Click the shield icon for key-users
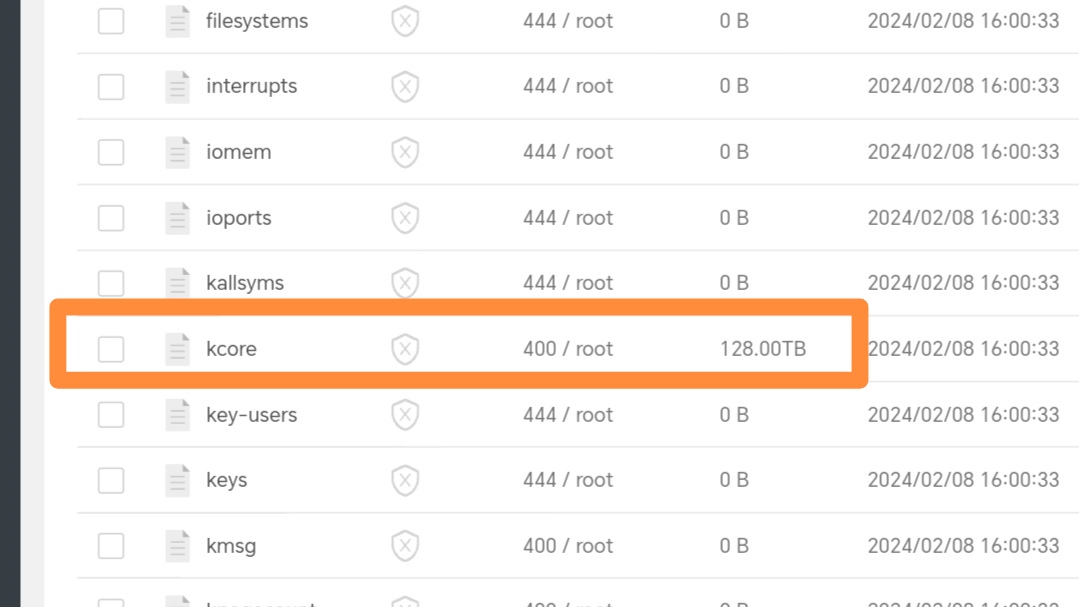This screenshot has width=1079, height=607. tap(405, 415)
